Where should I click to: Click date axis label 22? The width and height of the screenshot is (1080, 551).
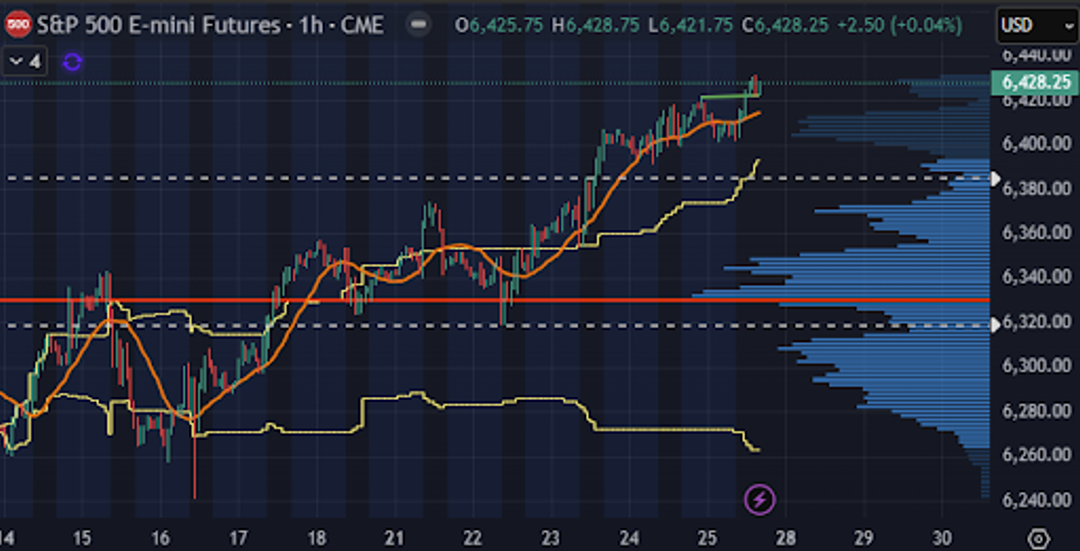[x=472, y=538]
